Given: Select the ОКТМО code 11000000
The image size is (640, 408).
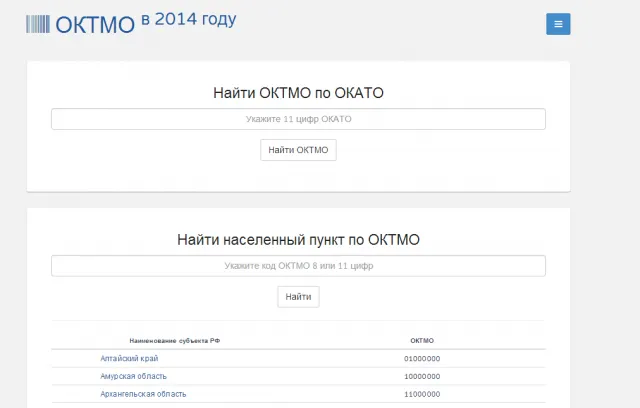Looking at the screenshot, I should (x=422, y=395).
